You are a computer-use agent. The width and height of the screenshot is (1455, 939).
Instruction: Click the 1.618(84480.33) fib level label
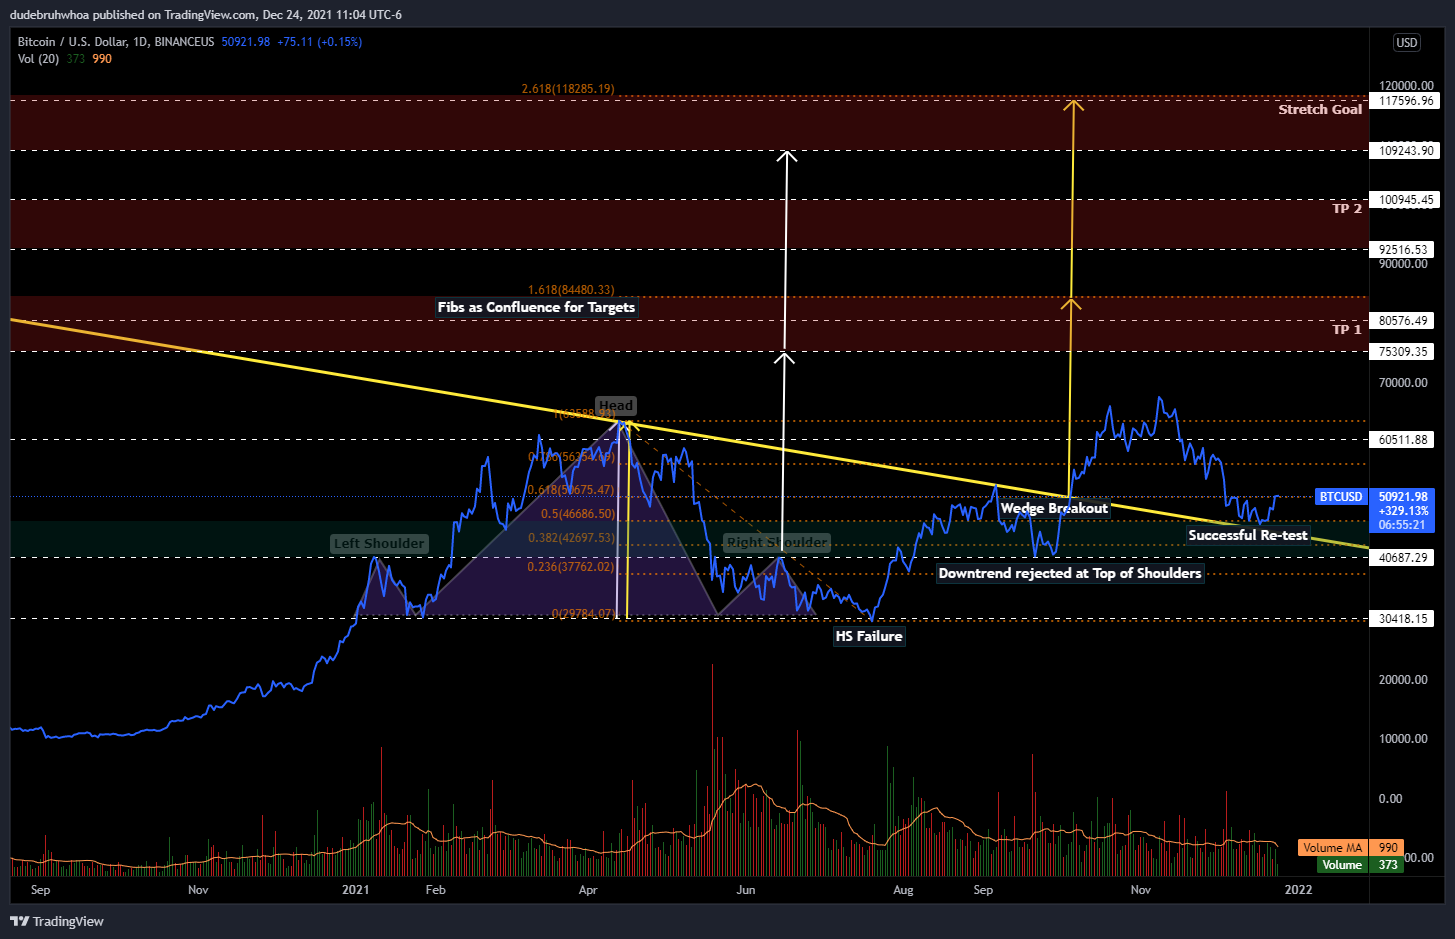(x=571, y=290)
